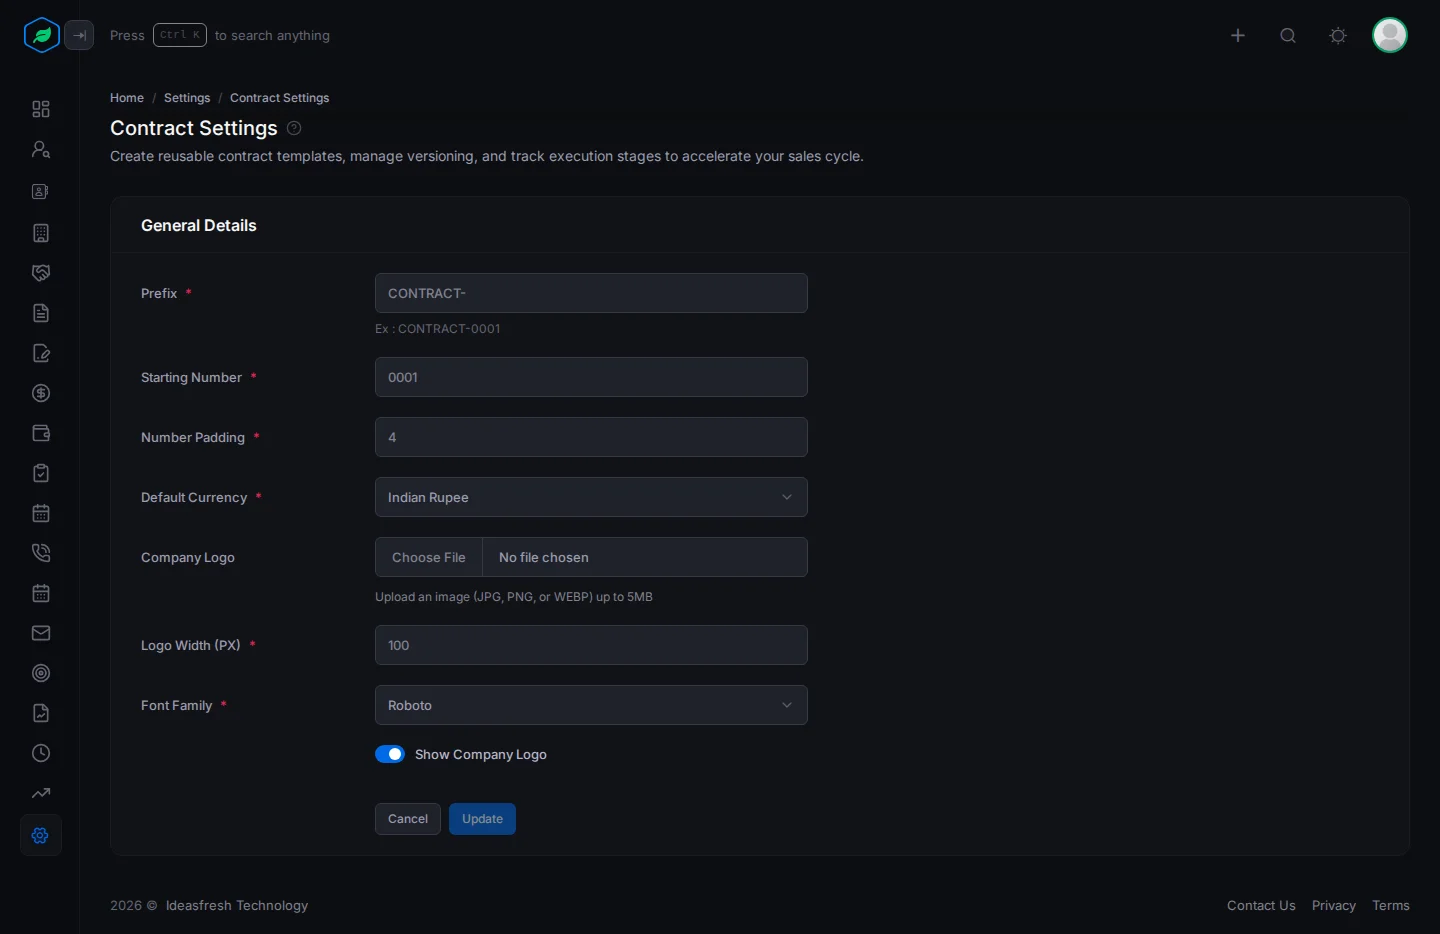Click help icon beside Contract Settings title
Screen dimensions: 1440x934
pos(294,128)
